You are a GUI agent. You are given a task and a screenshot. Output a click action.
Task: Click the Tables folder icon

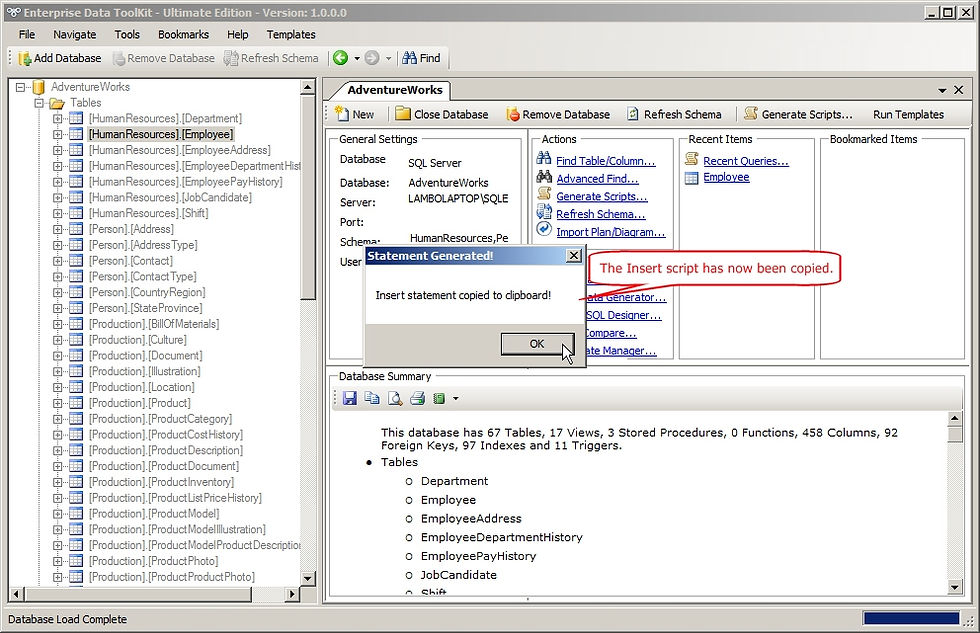[x=57, y=102]
